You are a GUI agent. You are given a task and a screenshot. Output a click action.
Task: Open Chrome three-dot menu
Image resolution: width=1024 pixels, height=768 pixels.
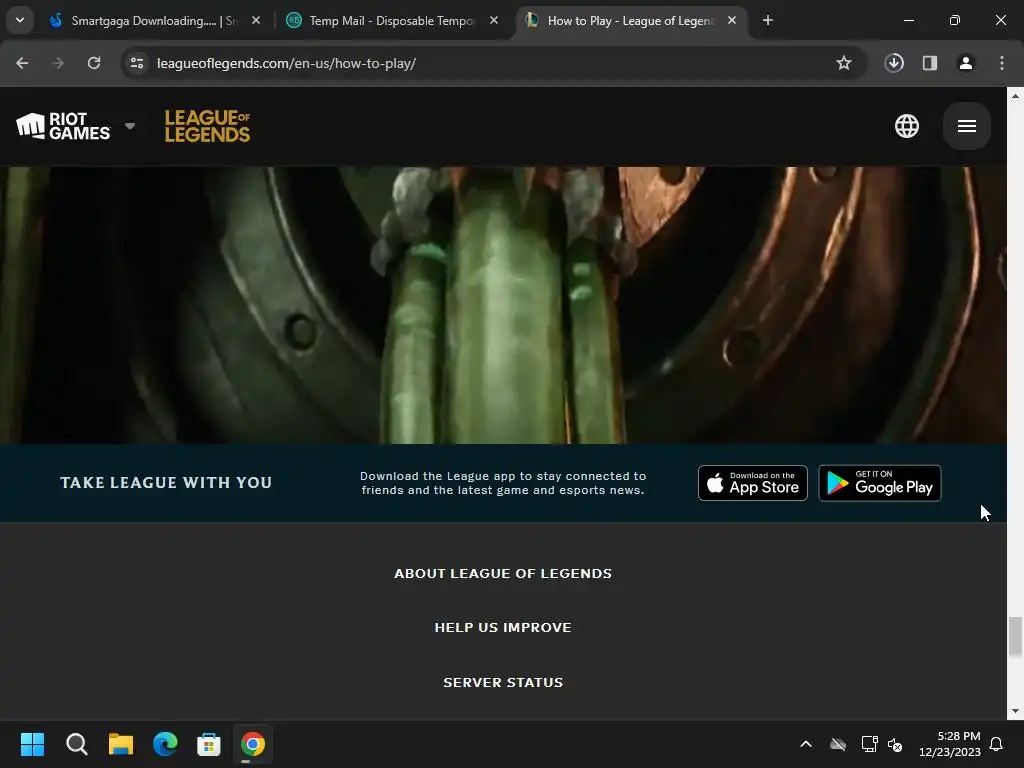click(1002, 63)
